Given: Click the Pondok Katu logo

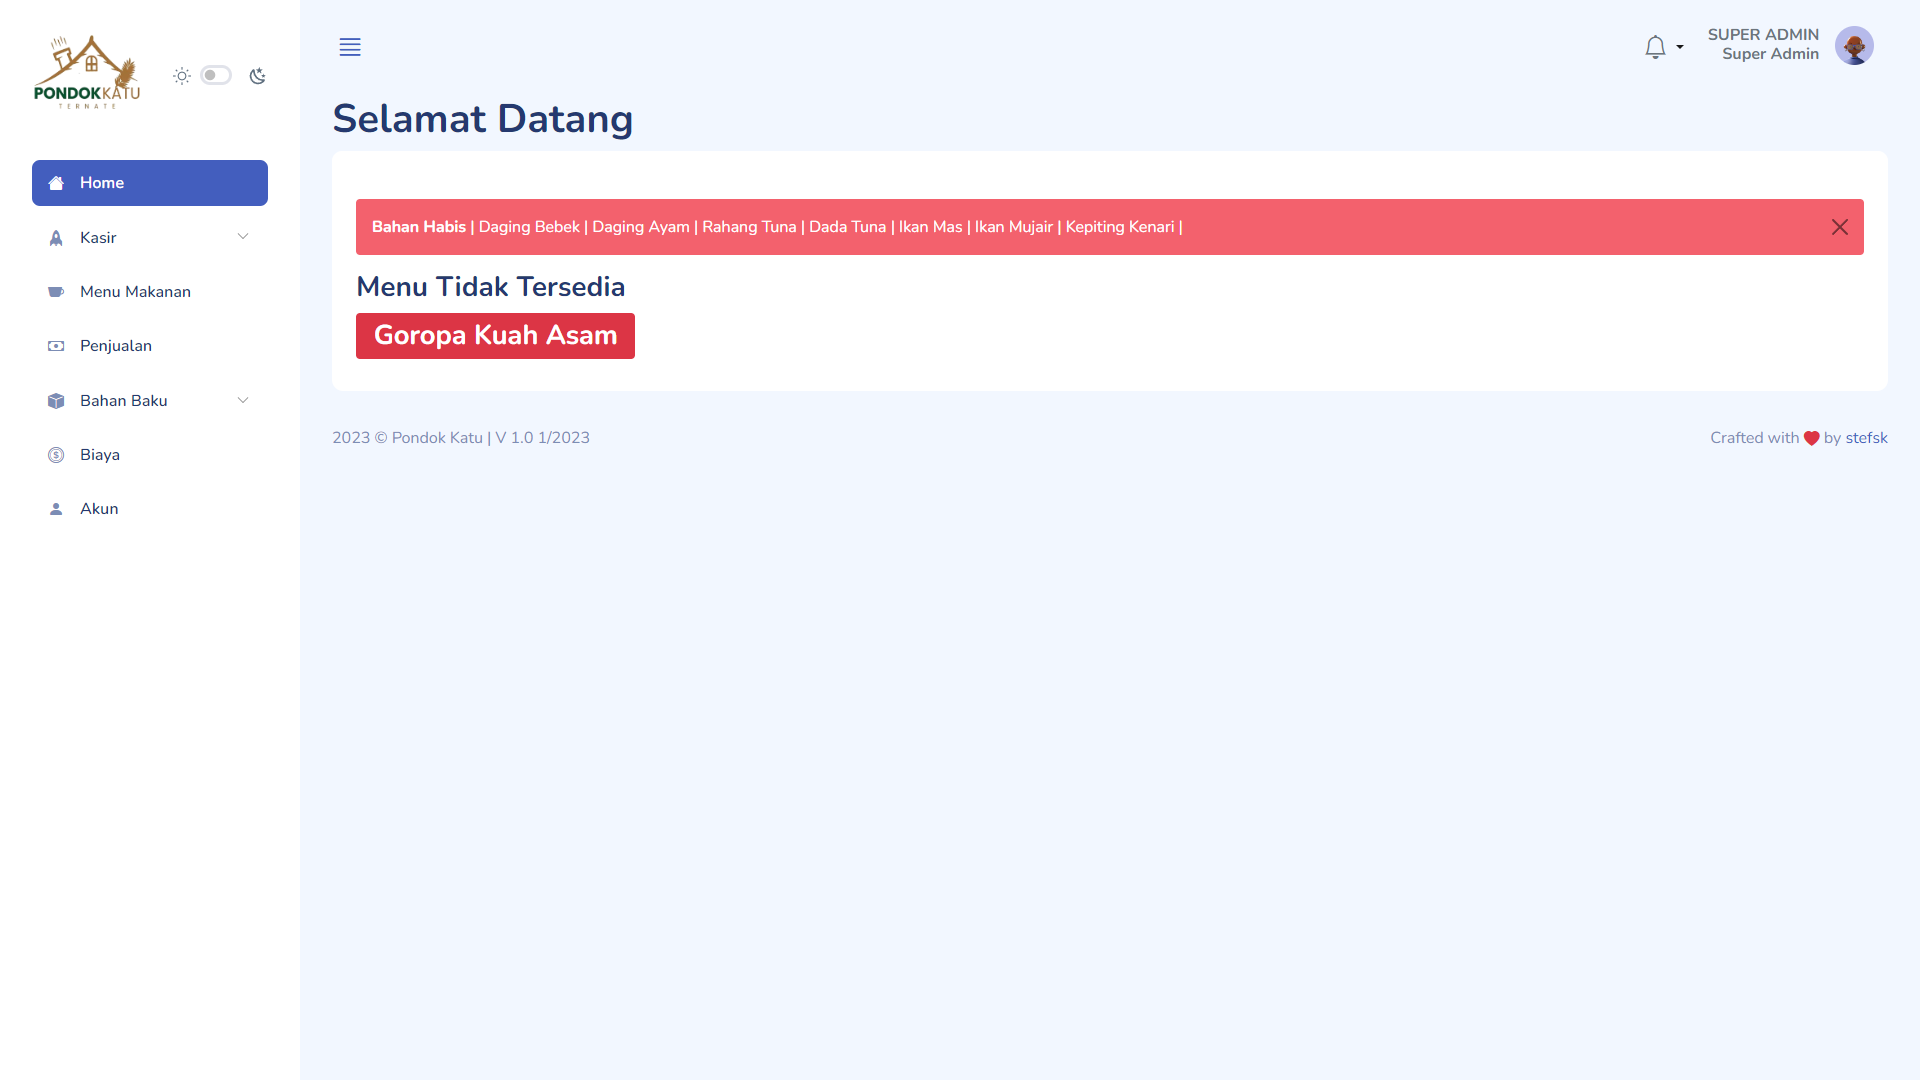Looking at the screenshot, I should click(x=87, y=73).
